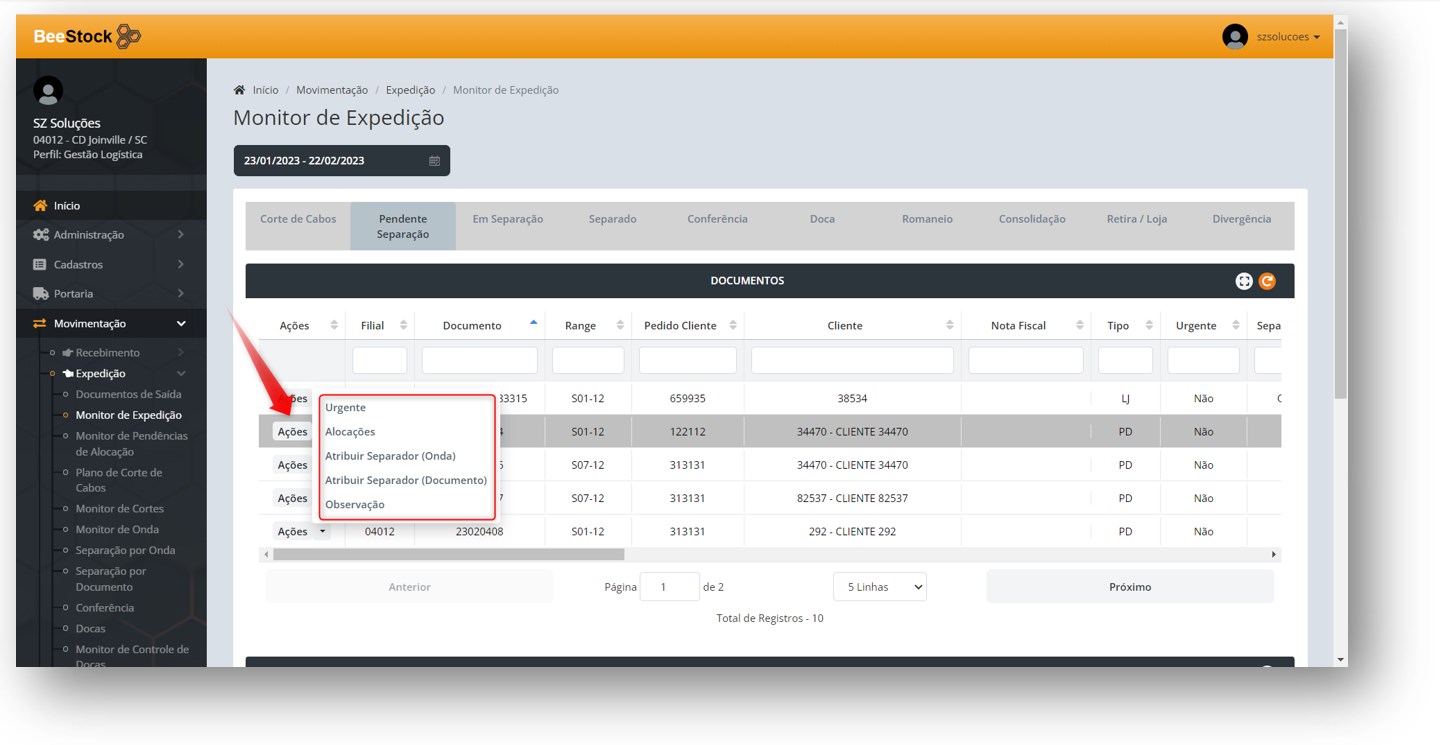The width and height of the screenshot is (1440, 745).
Task: Choose Urgente in the actions menu
Action: pyautogui.click(x=346, y=408)
